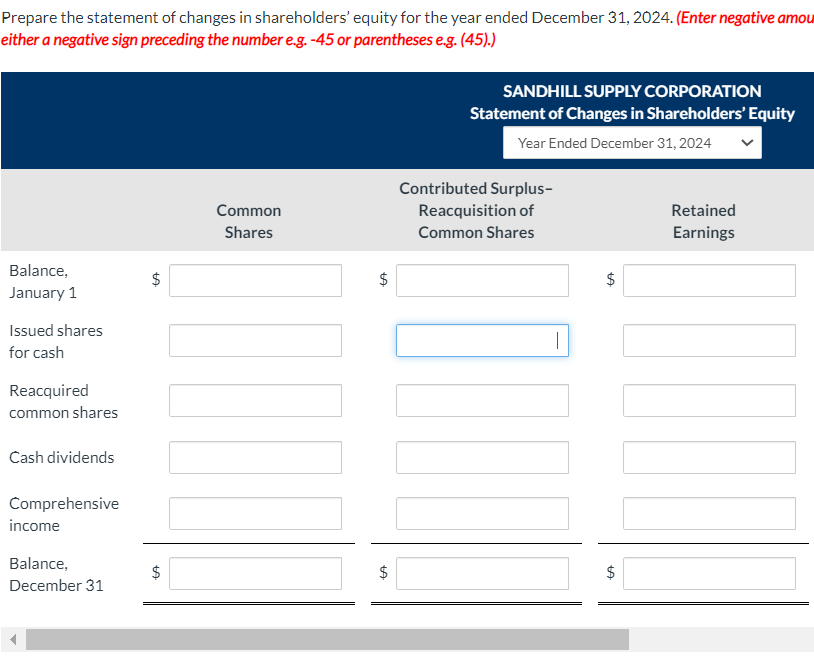Click Contributed Surplus field for Balance, January 1

(x=482, y=280)
